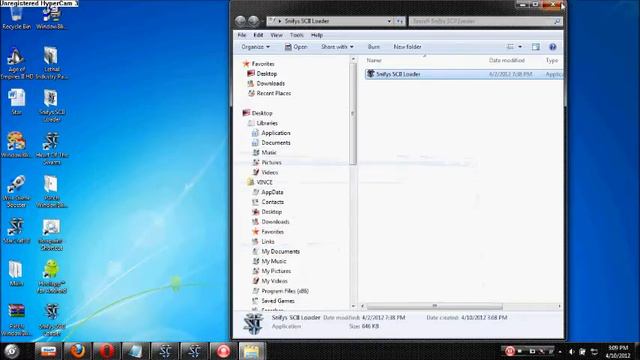Open the Help menu
640x360 pixels.
click(317, 35)
